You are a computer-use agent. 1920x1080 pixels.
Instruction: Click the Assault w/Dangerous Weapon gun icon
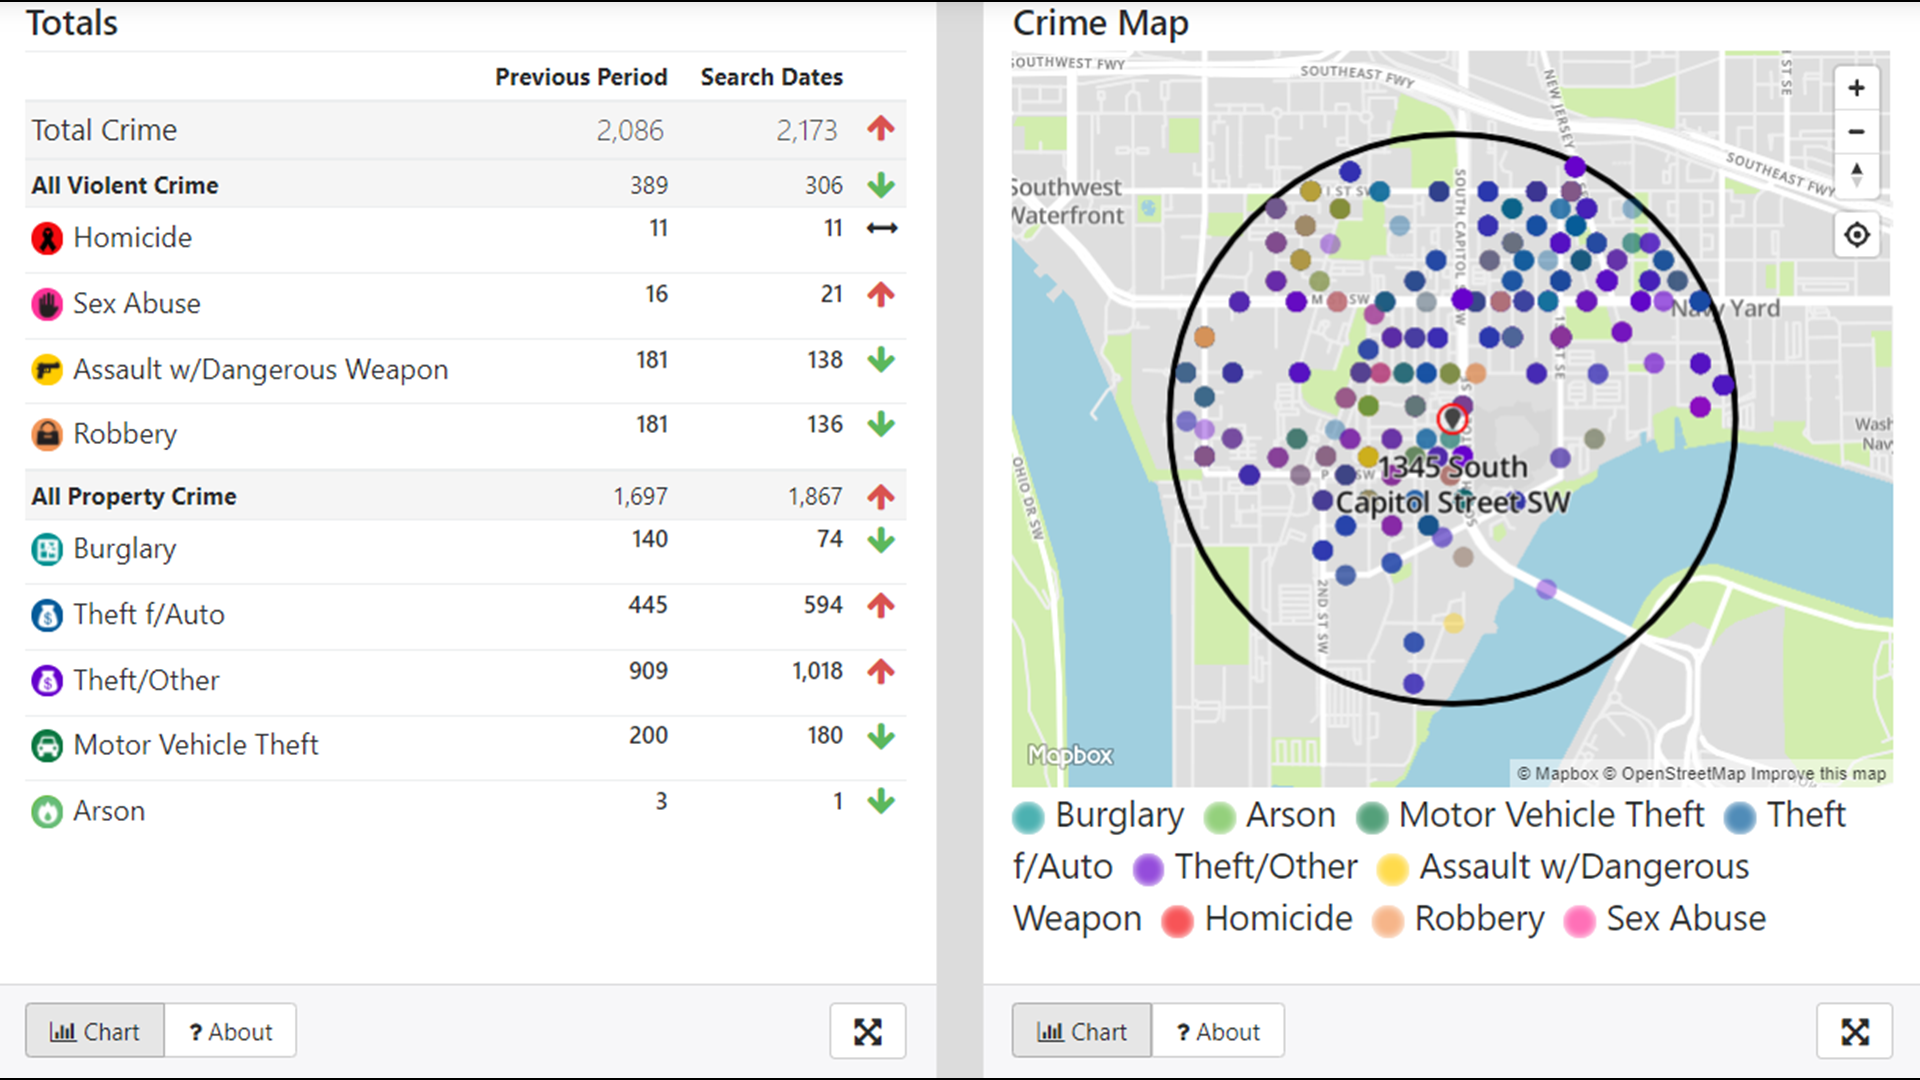(x=47, y=370)
